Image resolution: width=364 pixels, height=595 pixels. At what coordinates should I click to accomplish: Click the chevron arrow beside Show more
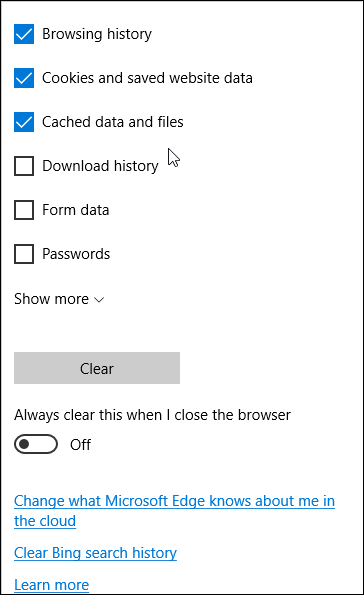pyautogui.click(x=99, y=300)
